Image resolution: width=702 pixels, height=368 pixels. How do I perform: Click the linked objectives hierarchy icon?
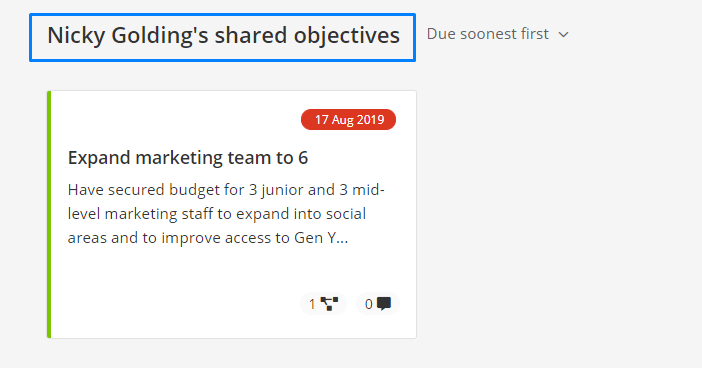330,304
